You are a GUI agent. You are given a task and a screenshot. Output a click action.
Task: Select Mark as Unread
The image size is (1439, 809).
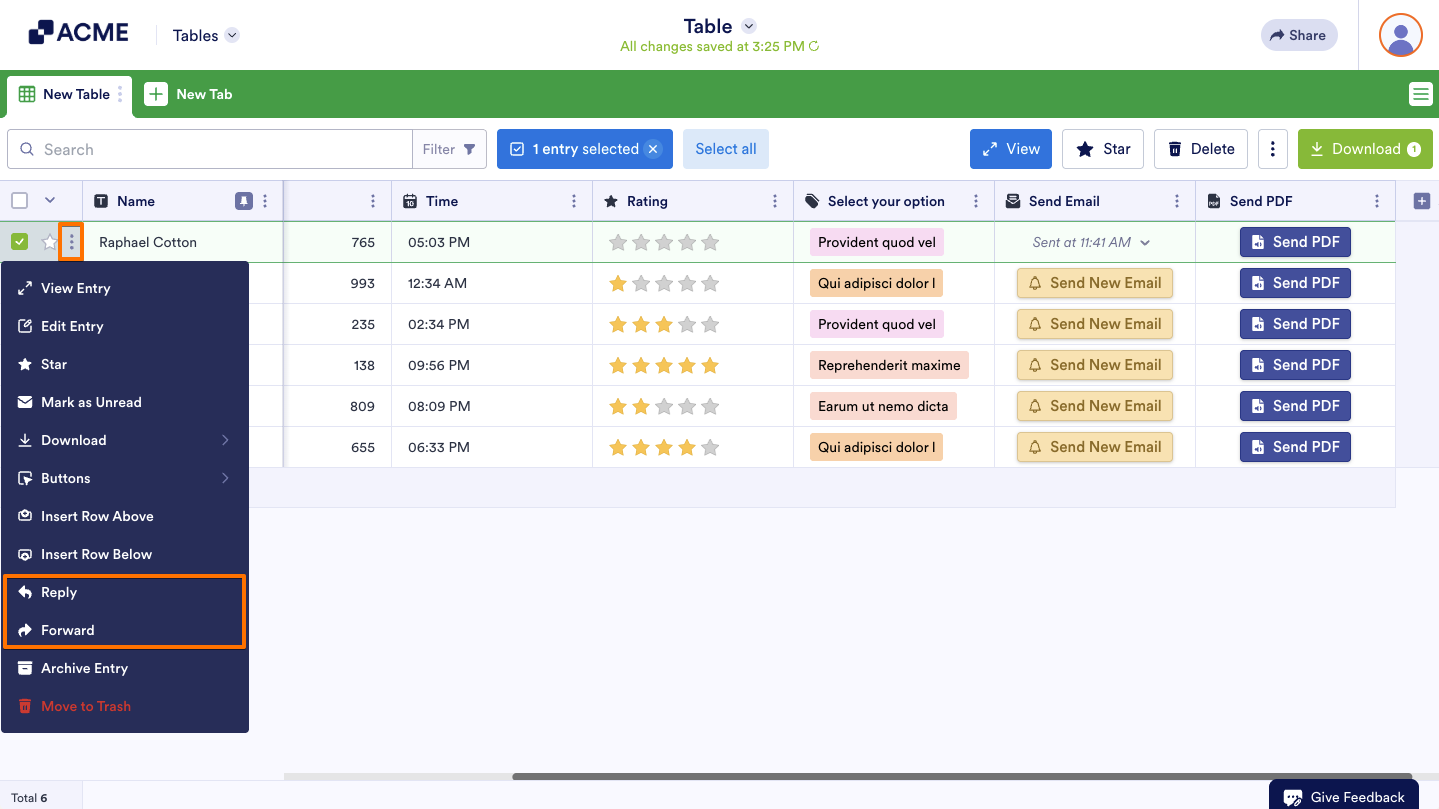[x=125, y=402]
